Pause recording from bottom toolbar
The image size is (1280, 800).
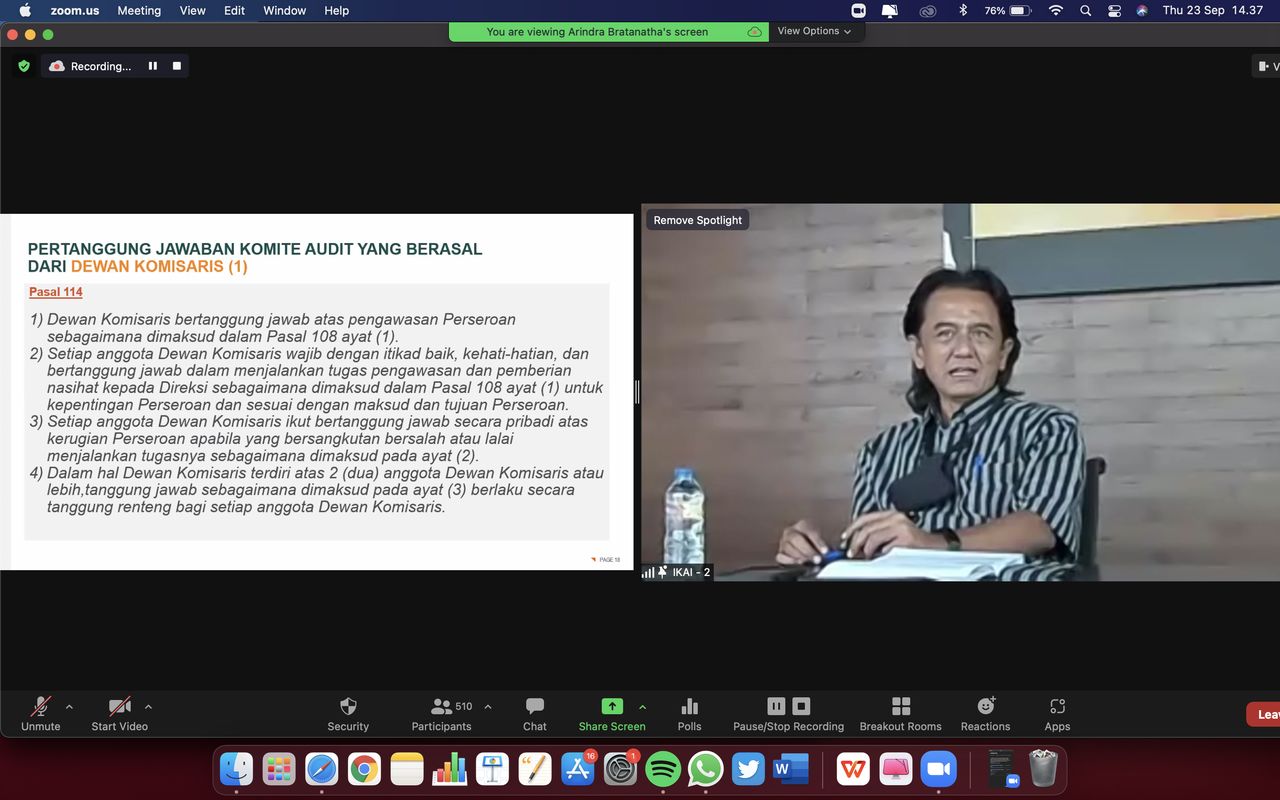pos(776,706)
